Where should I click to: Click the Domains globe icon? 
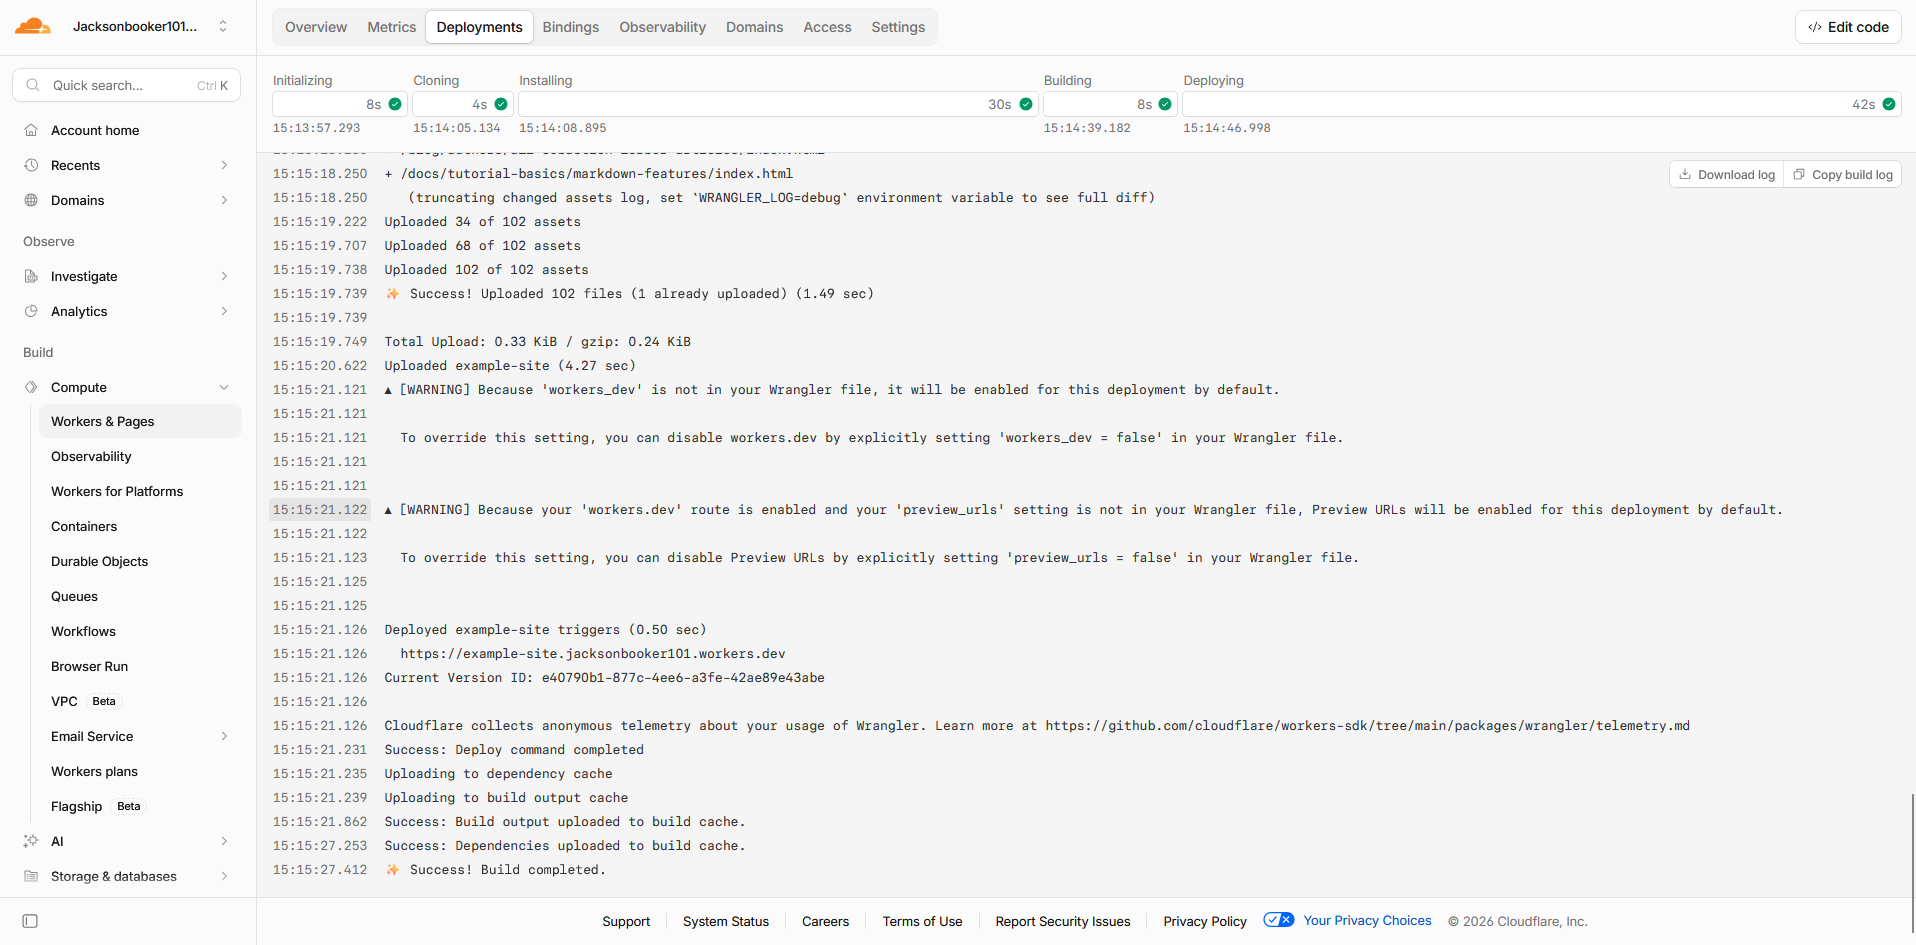[x=31, y=200]
